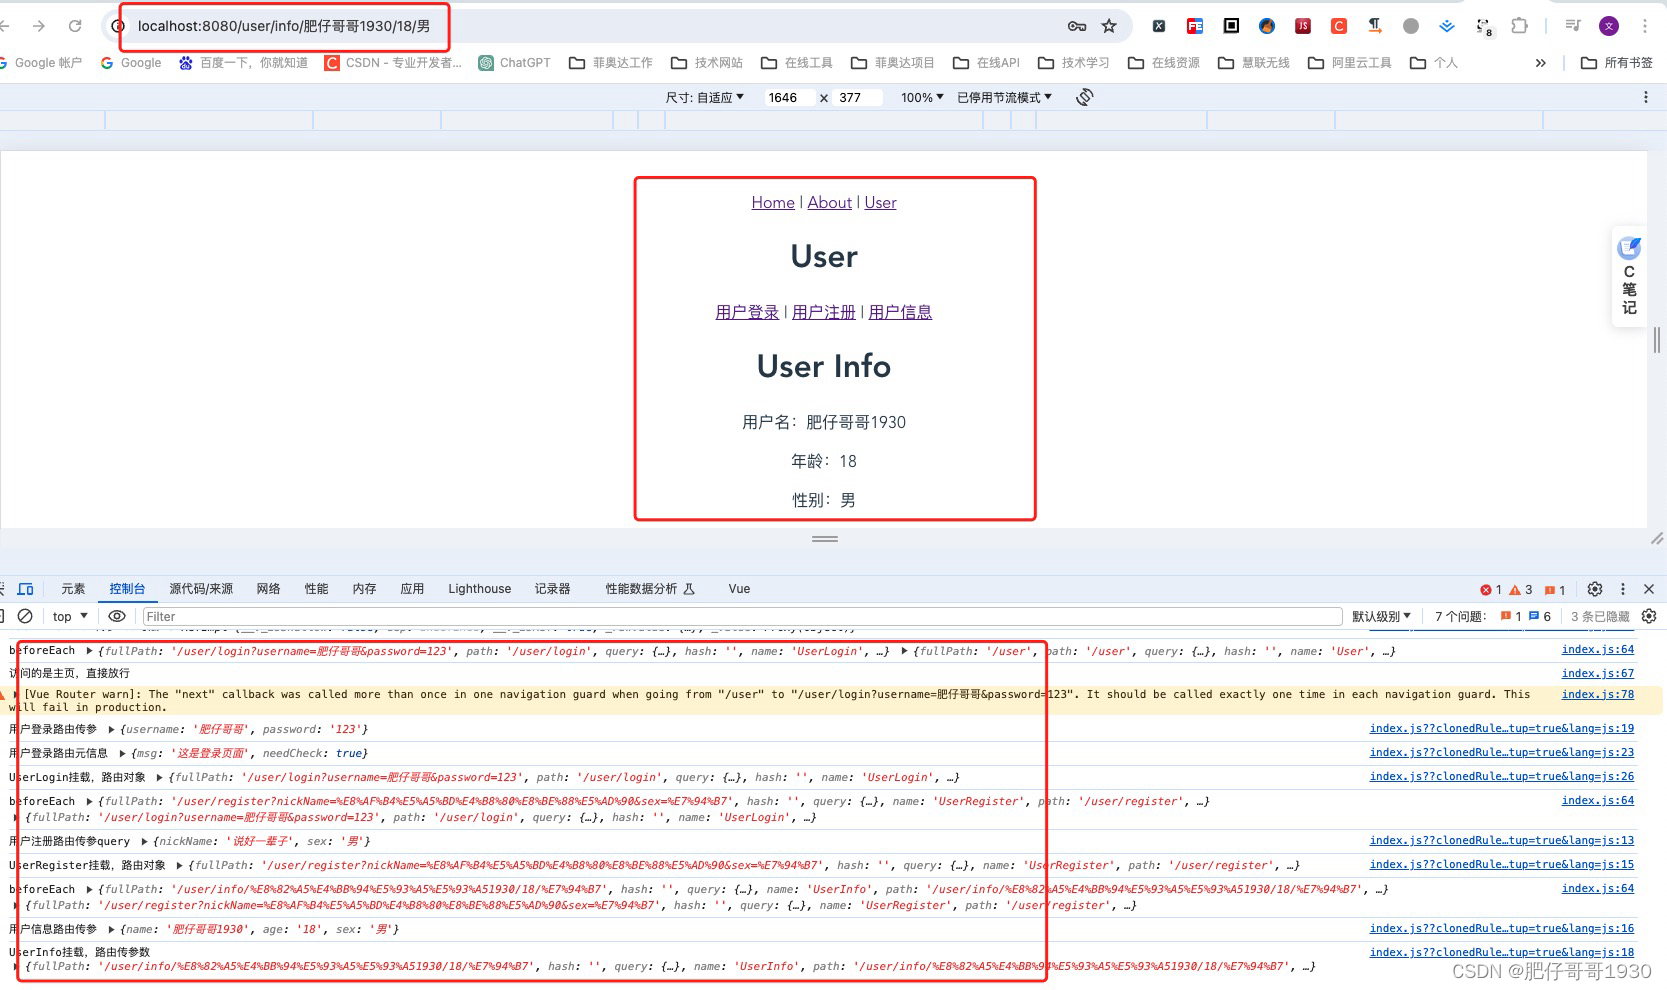The image size is (1667, 990).
Task: Open the 技术网站 bookmark folder
Action: pos(707,63)
